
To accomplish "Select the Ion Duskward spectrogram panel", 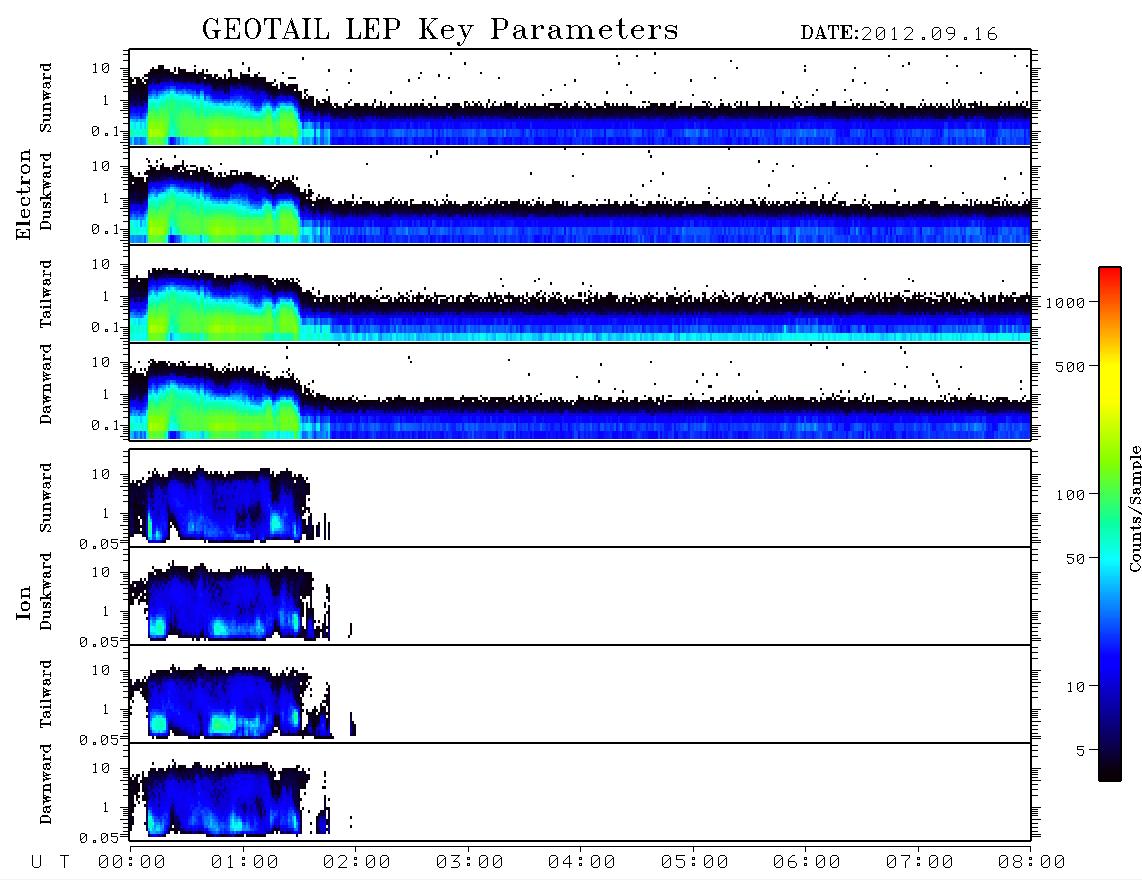I will [580, 596].
